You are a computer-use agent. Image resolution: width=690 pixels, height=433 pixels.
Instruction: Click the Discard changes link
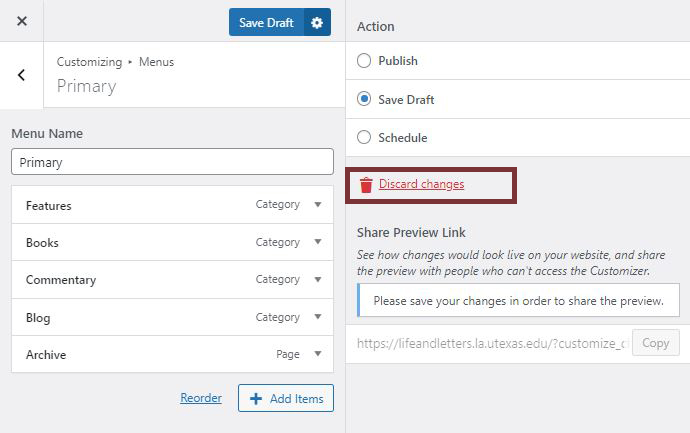[x=421, y=185]
